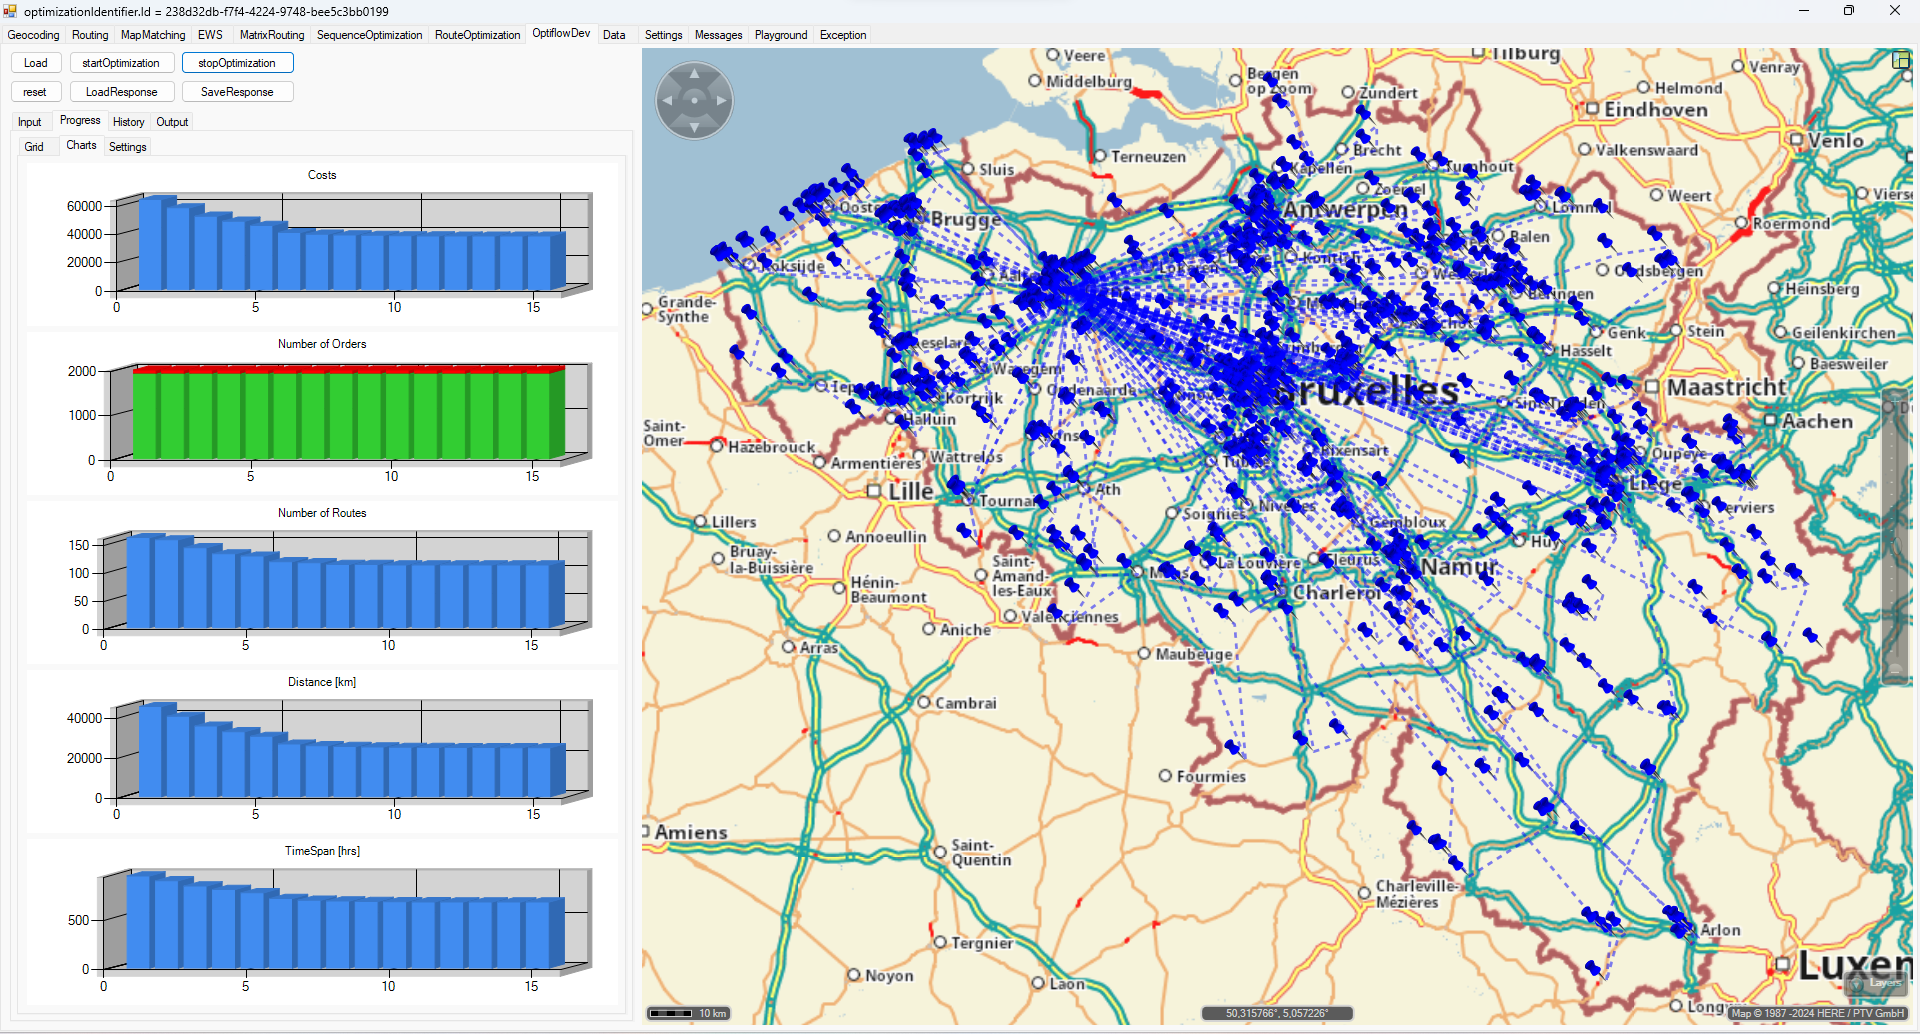Open the RouteOptimization tab

[477, 35]
